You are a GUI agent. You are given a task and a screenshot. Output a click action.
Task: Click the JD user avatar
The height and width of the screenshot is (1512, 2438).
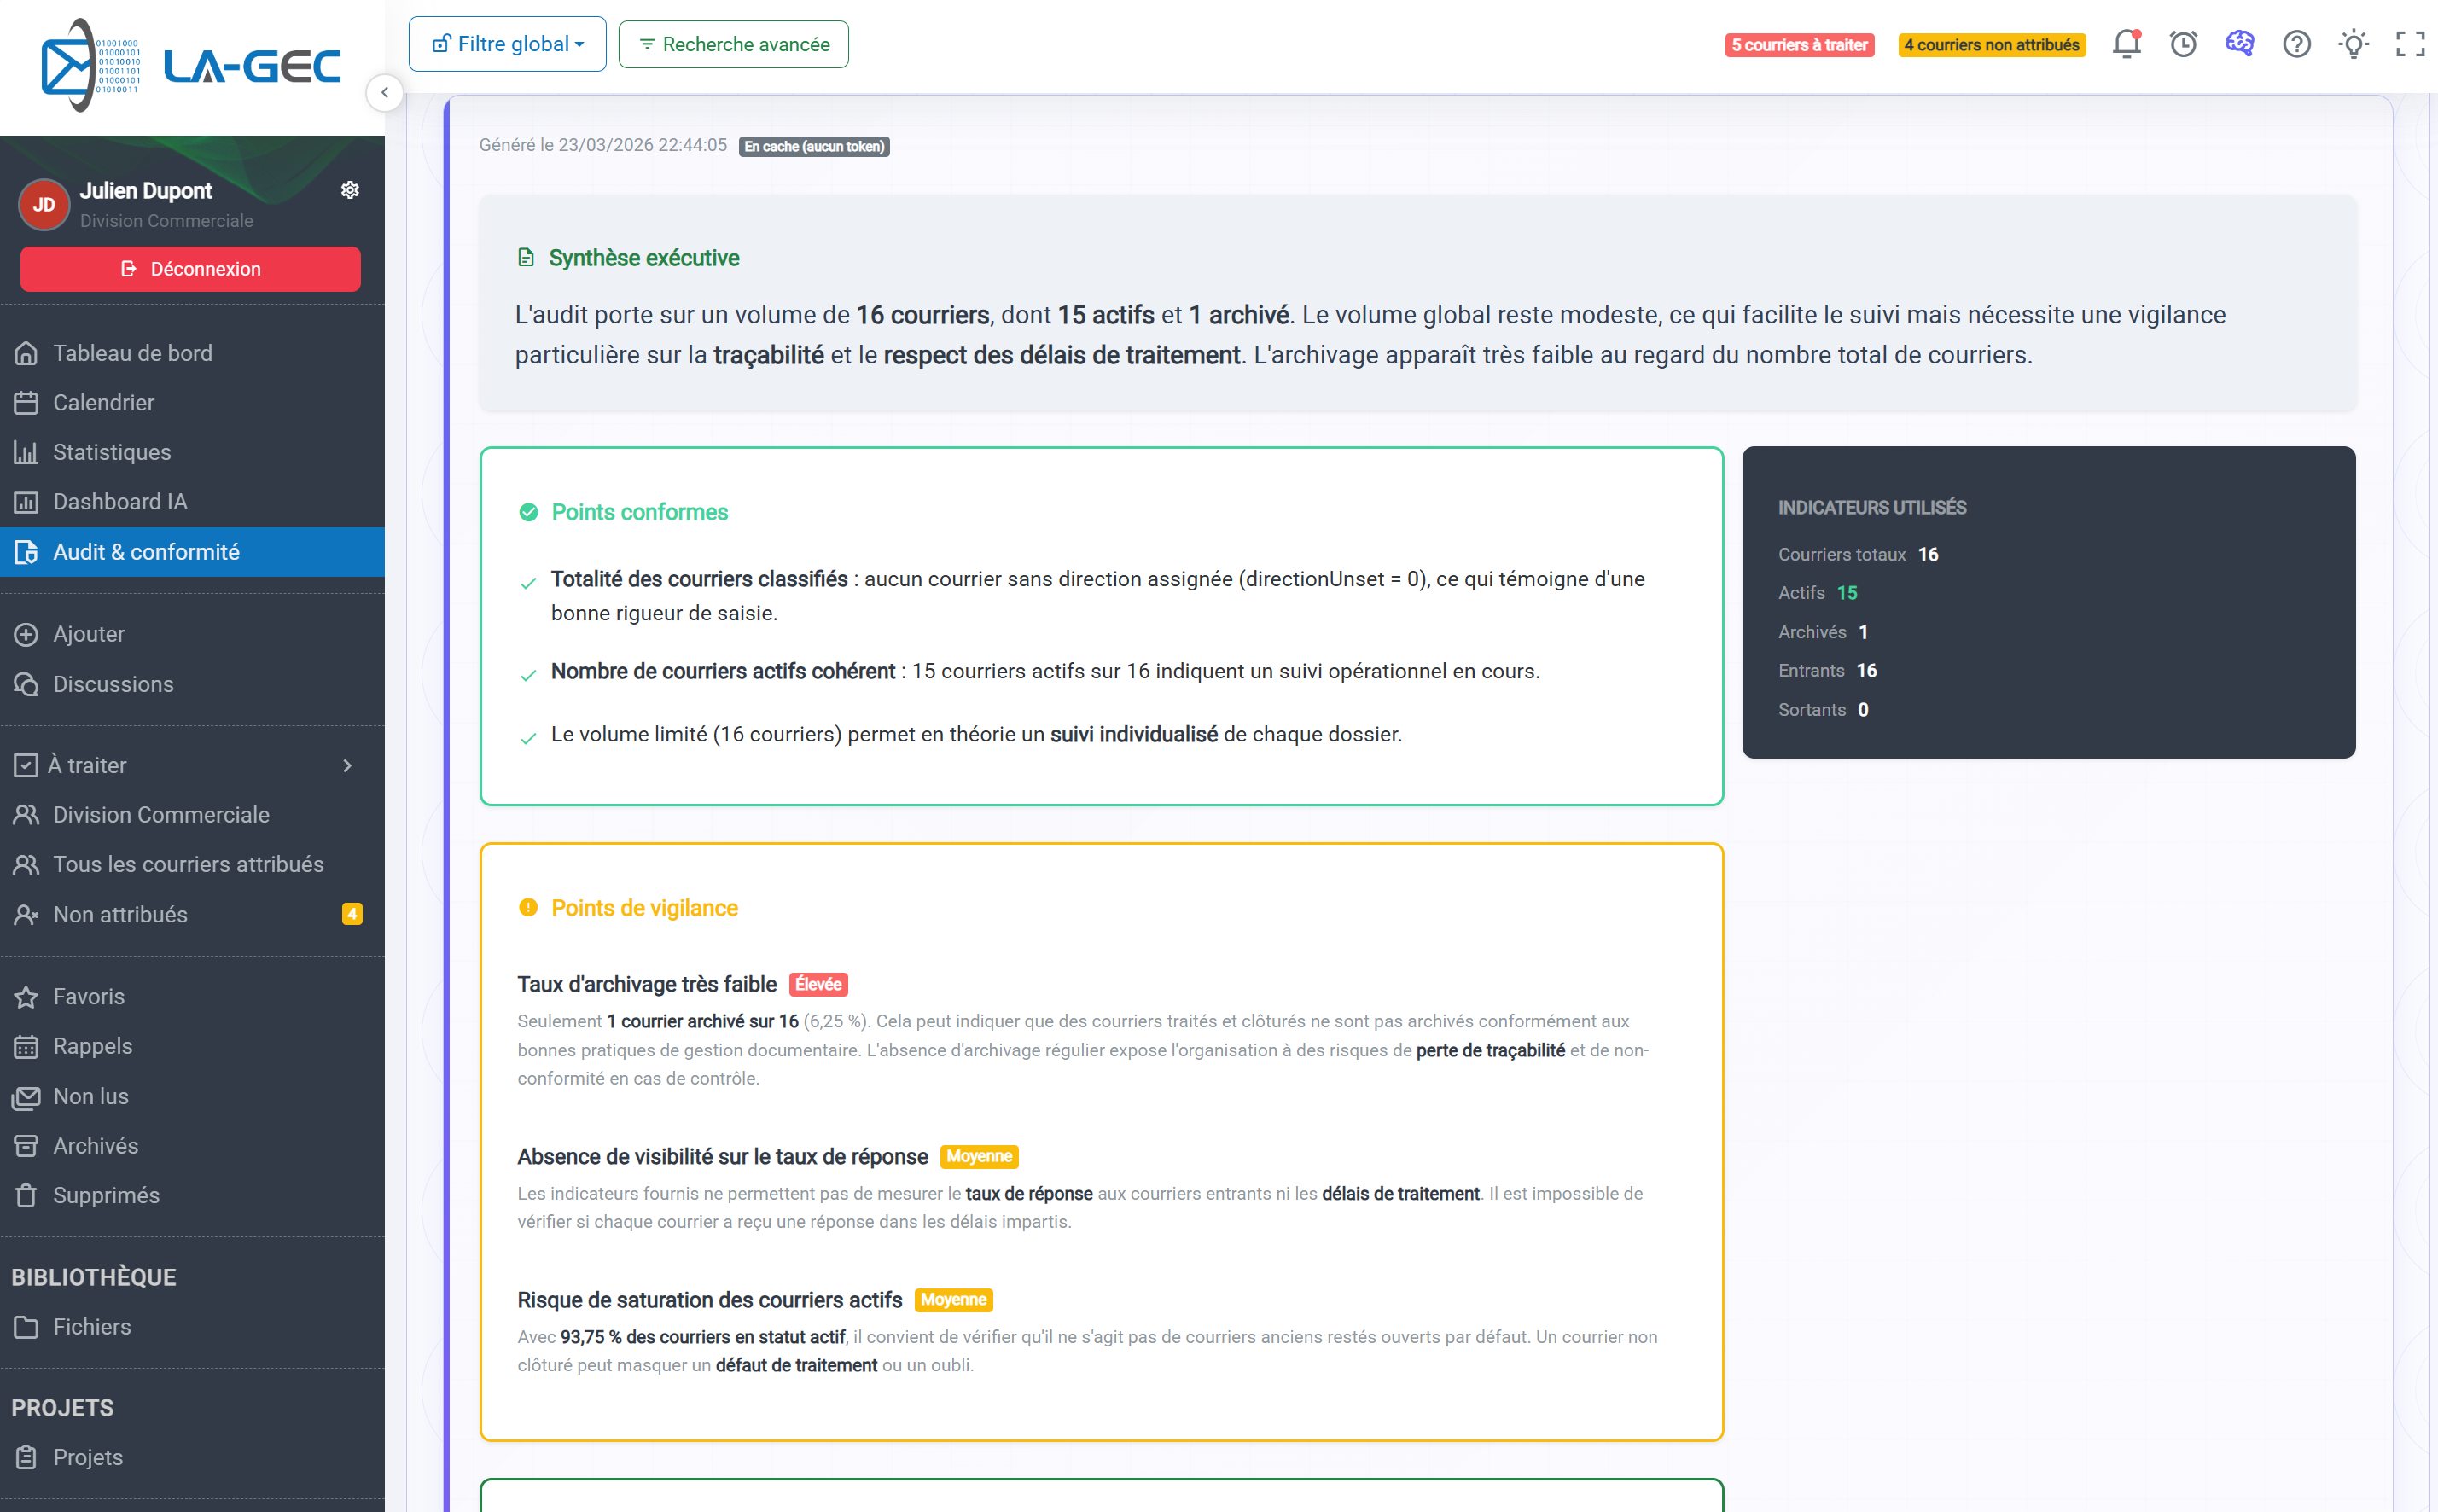(x=44, y=205)
